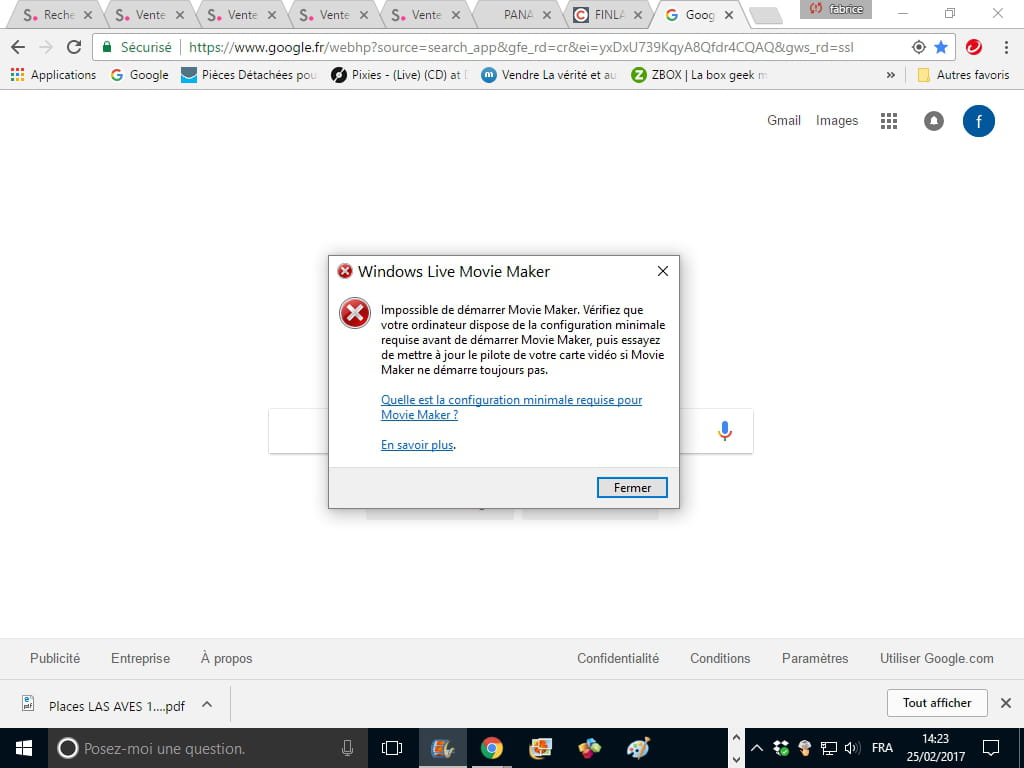Open the Confidentialité footer link

[x=618, y=658]
